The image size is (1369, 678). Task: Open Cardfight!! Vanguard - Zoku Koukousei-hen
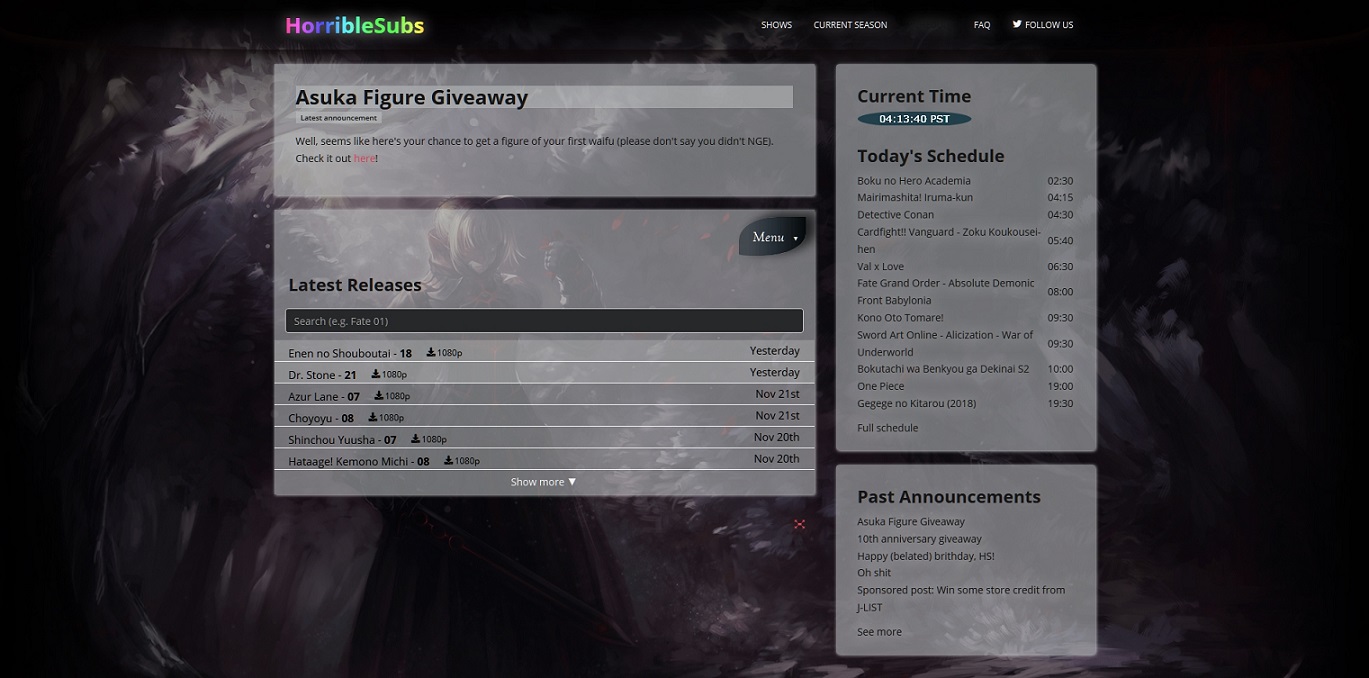click(949, 240)
